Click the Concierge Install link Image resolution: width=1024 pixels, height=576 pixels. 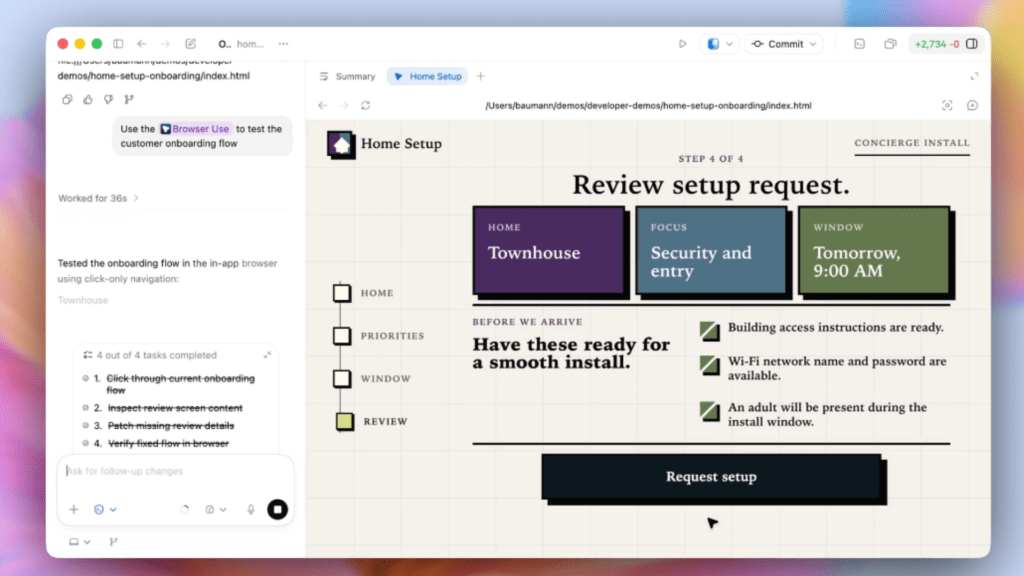911,143
